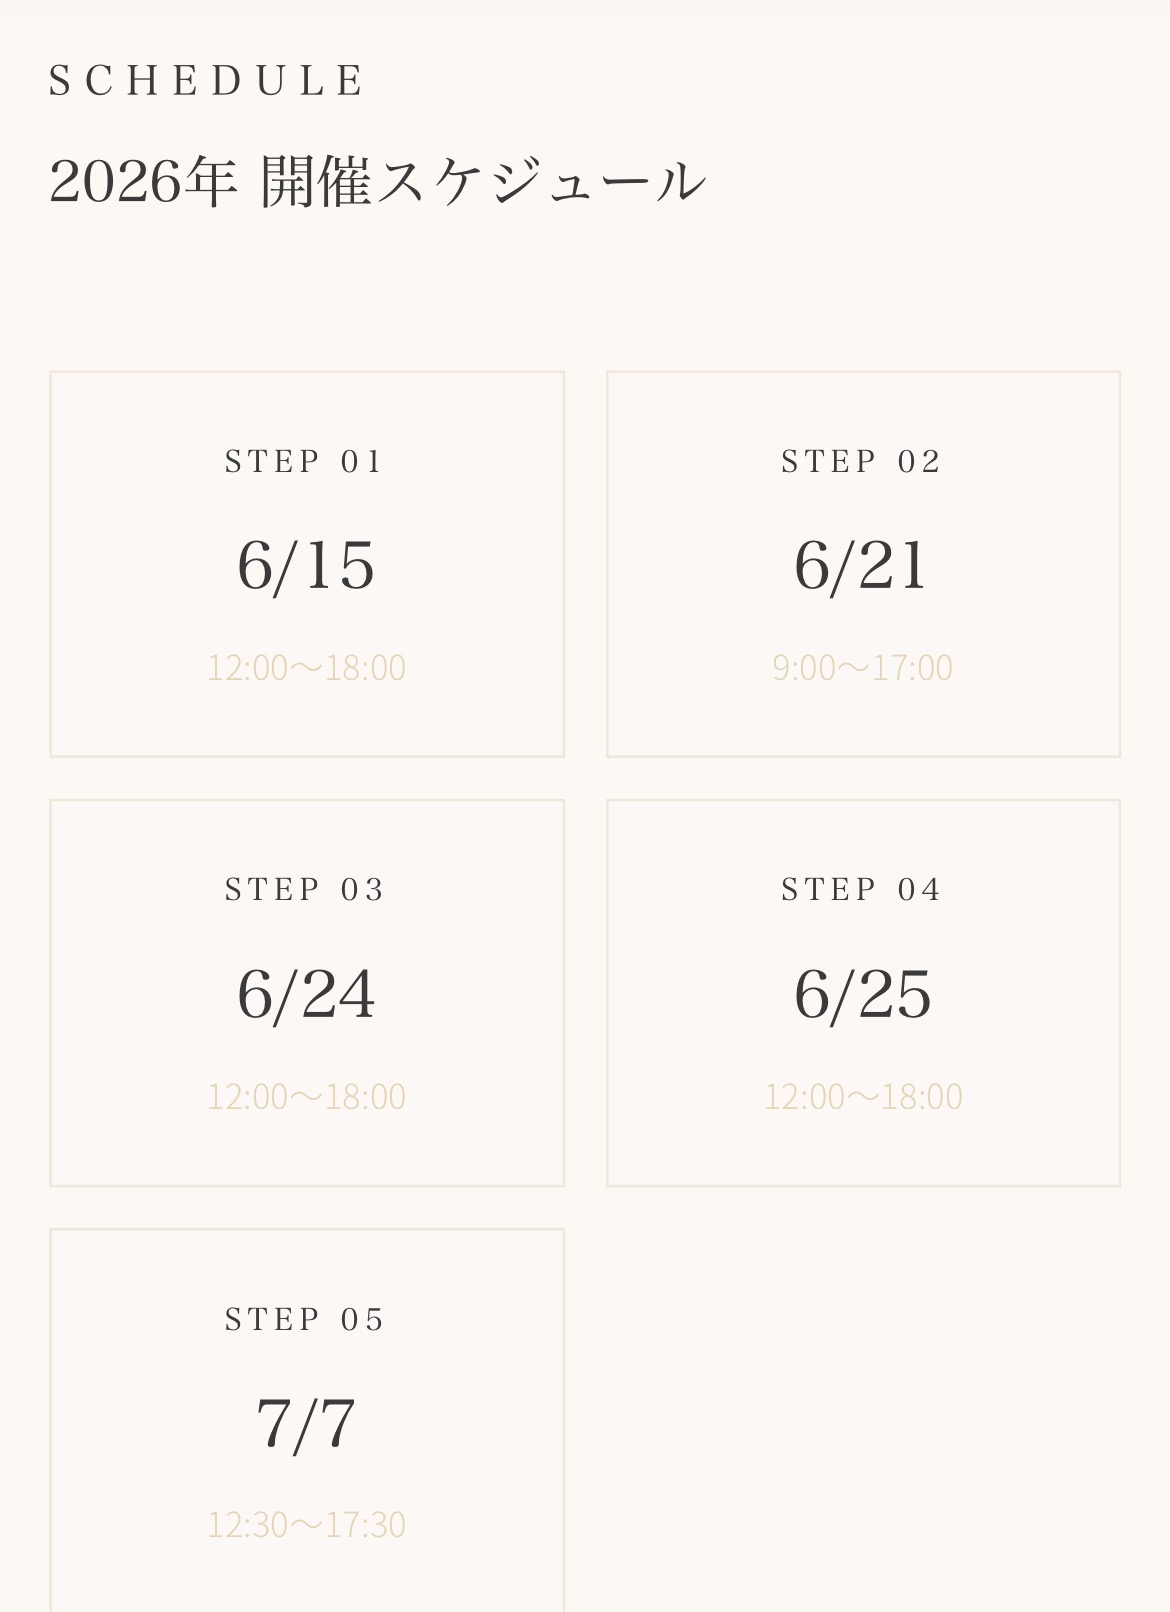The width and height of the screenshot is (1170, 1612).
Task: Click the slash in the 6/21 date
Action: [843, 568]
